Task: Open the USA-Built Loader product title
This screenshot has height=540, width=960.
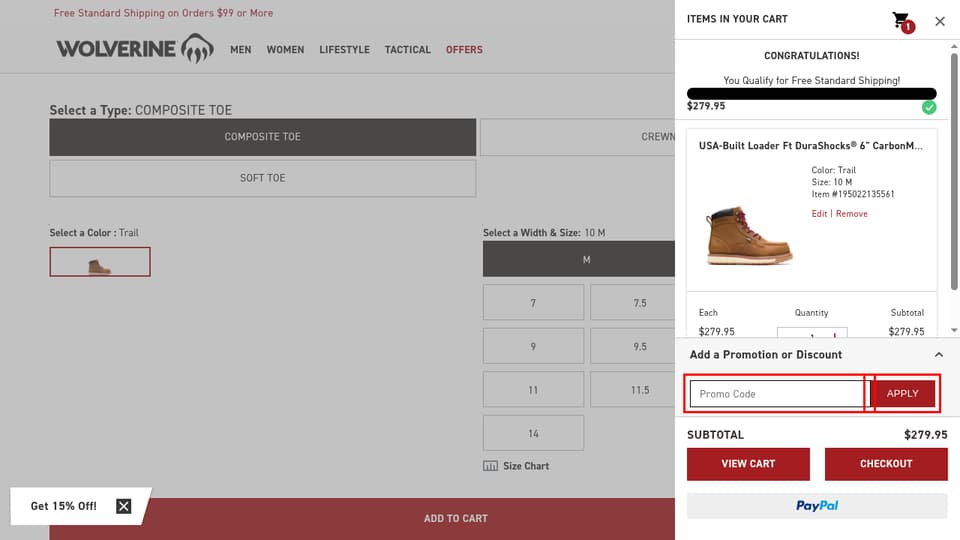Action: [x=811, y=146]
